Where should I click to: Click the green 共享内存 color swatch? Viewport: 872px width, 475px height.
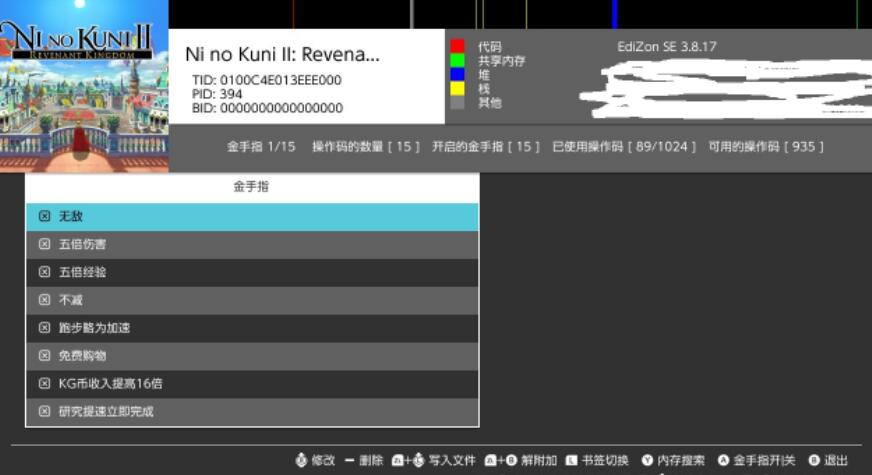click(457, 60)
